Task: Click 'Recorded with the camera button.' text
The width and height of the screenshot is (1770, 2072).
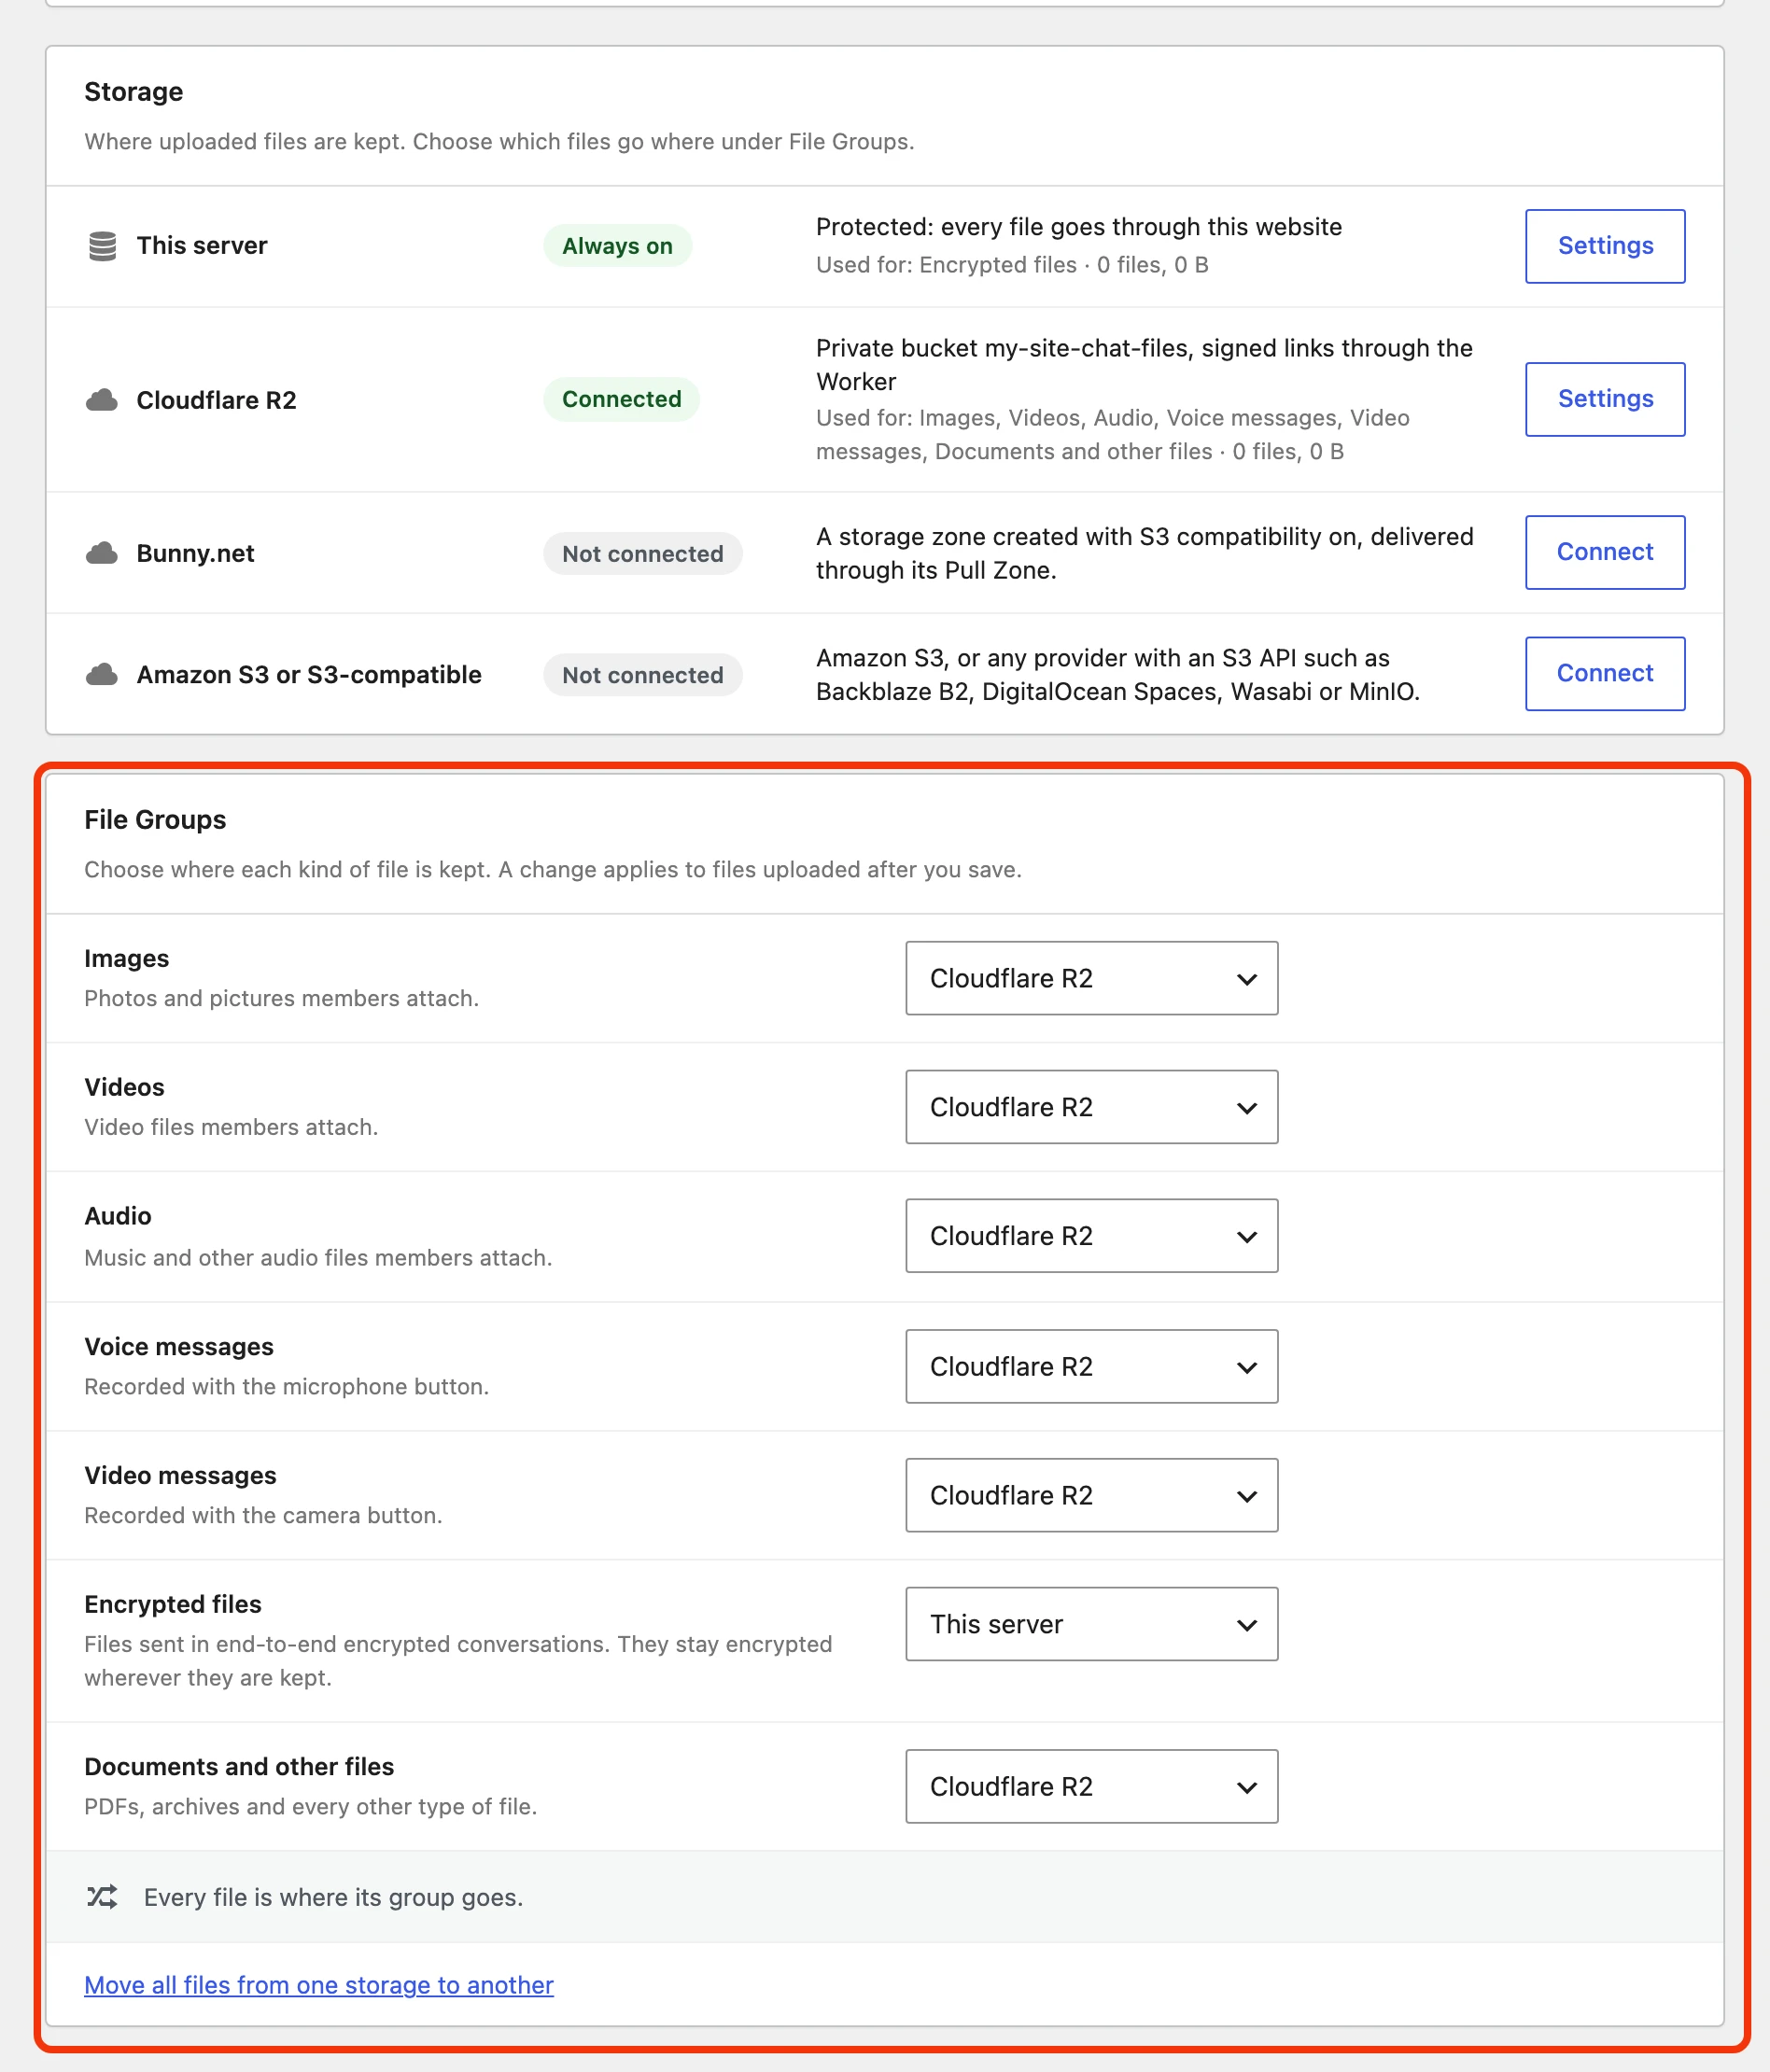Action: coord(264,1515)
